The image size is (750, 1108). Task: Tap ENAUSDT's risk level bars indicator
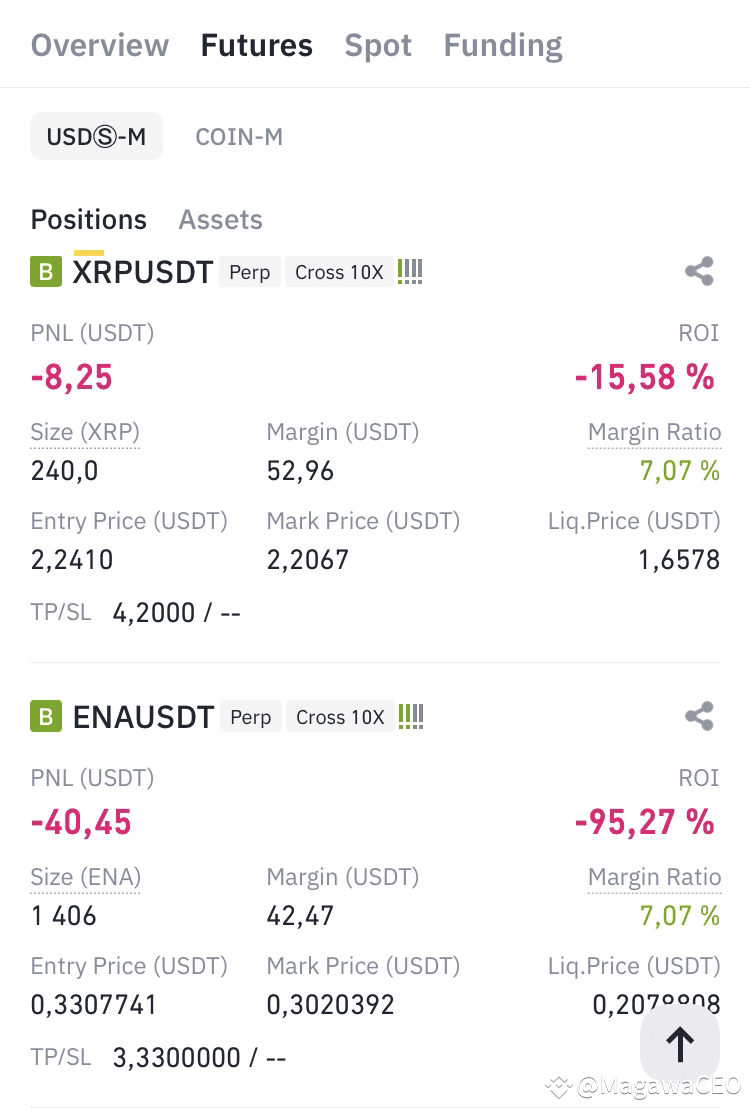(411, 717)
